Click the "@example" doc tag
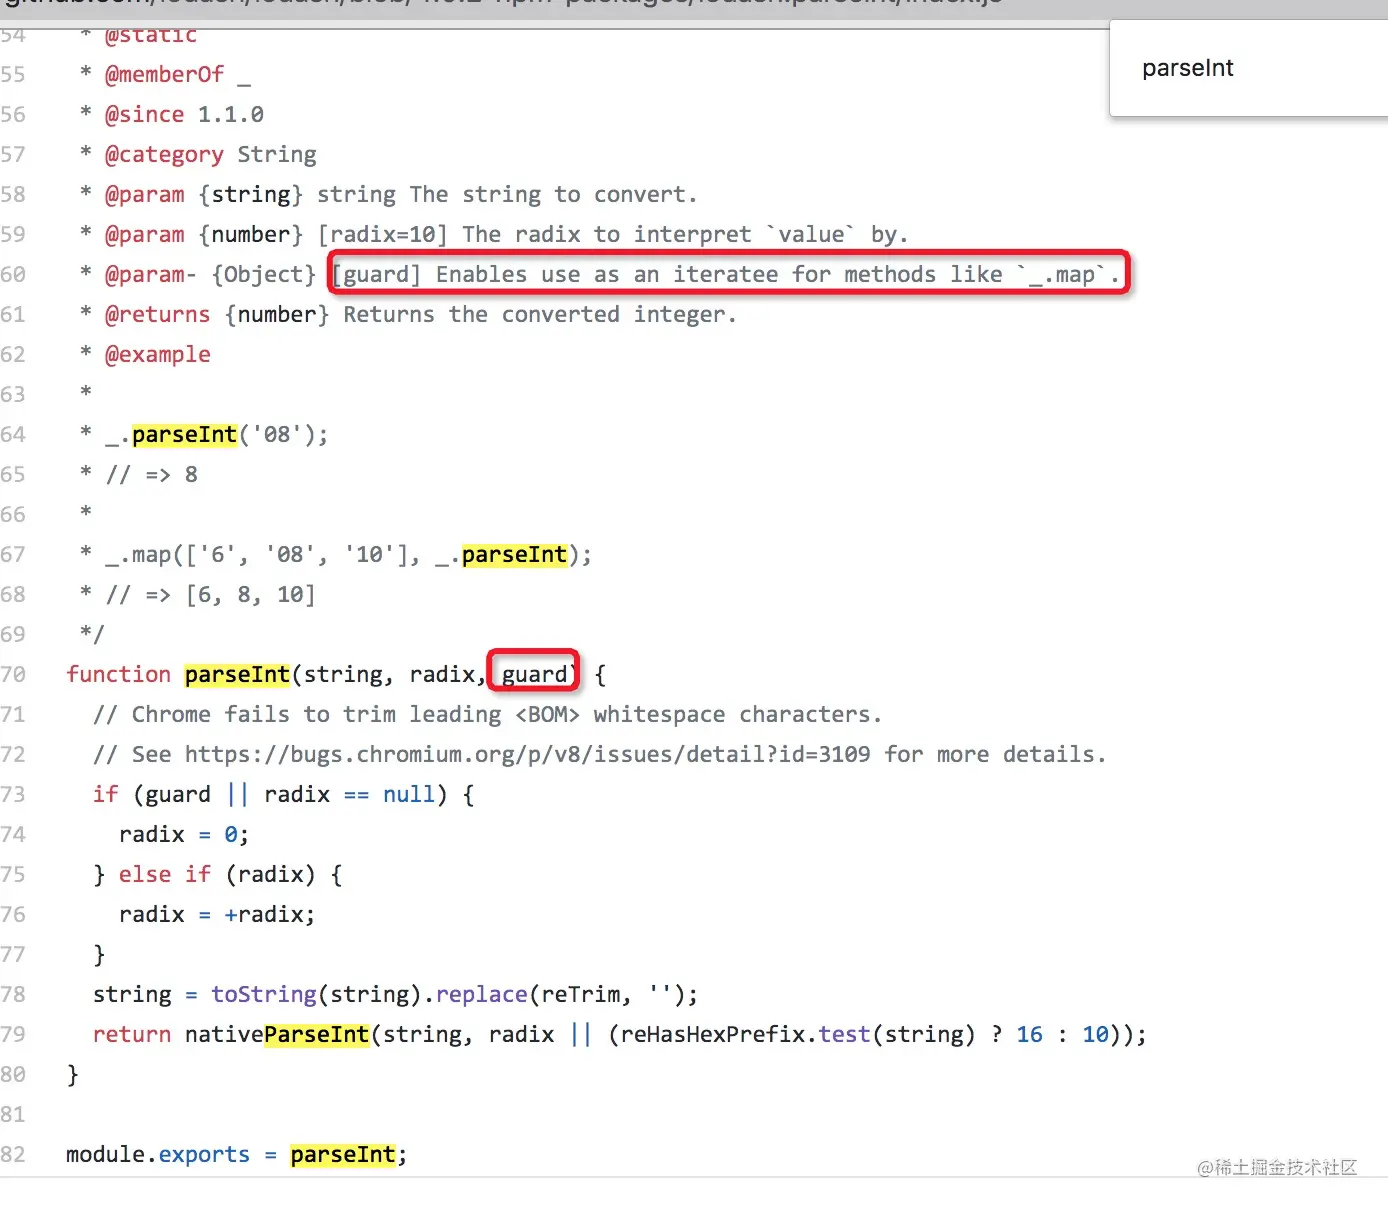Viewport: 1388px width, 1208px height. [158, 354]
